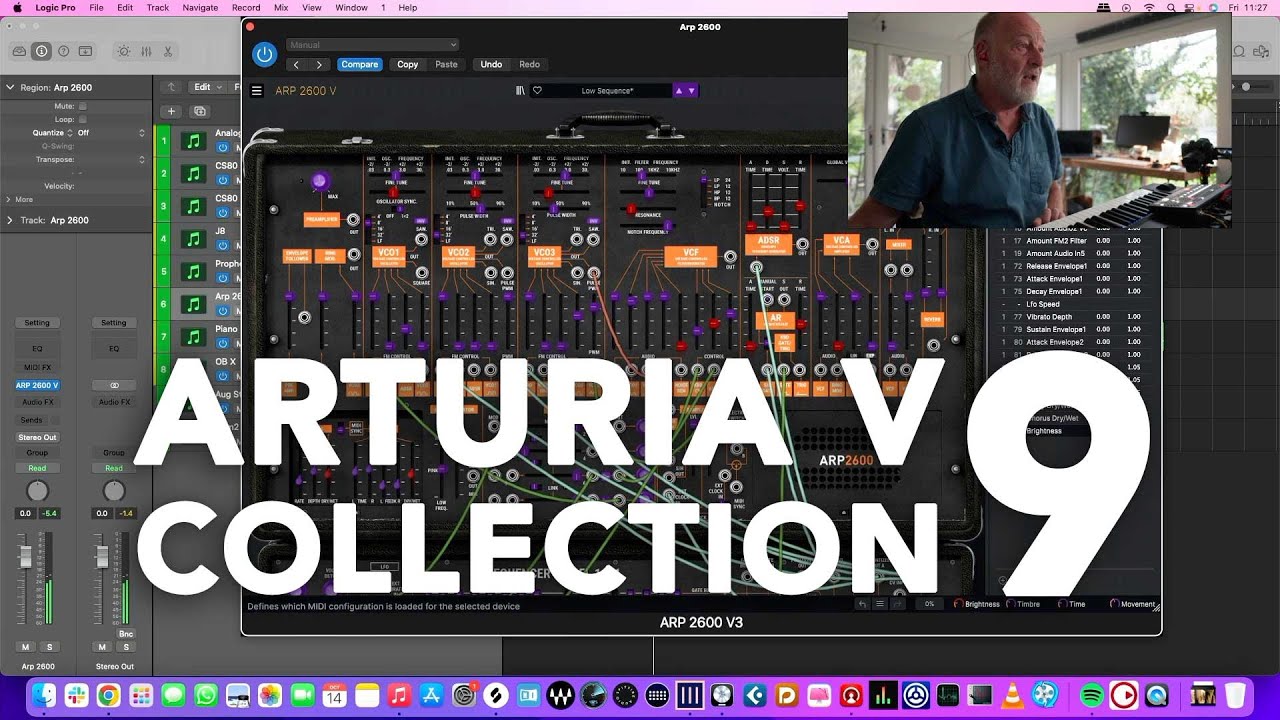
Task: Open the toolbar download tray icon
Action: point(86,51)
